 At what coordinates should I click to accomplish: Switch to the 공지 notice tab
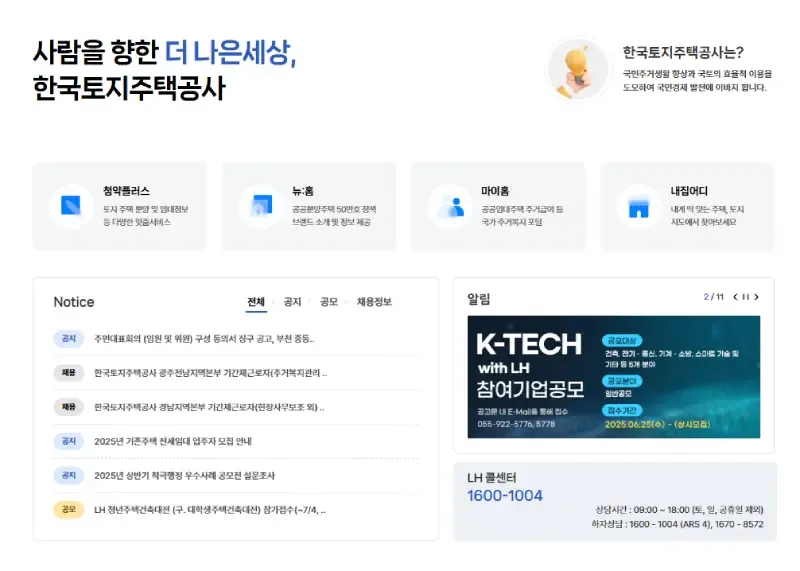pyautogui.click(x=292, y=302)
